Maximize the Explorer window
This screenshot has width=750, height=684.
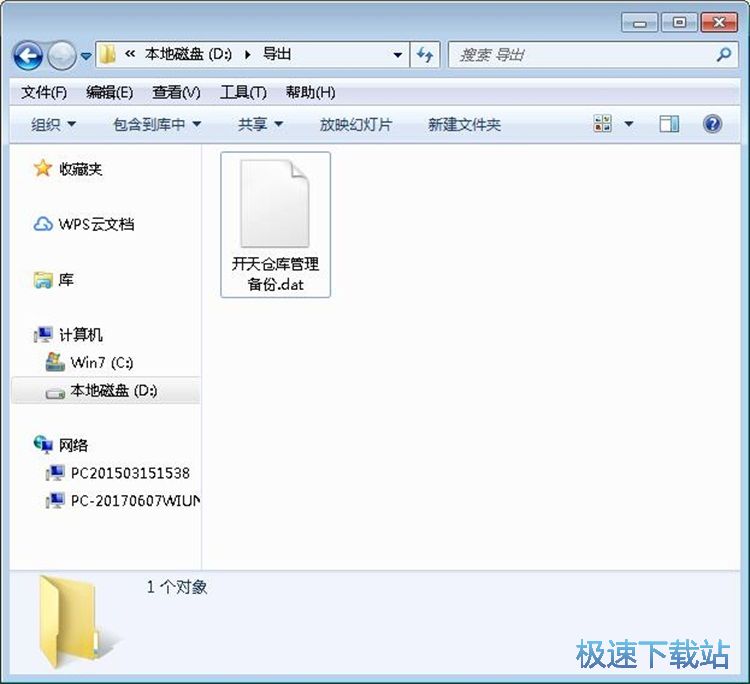(x=679, y=22)
